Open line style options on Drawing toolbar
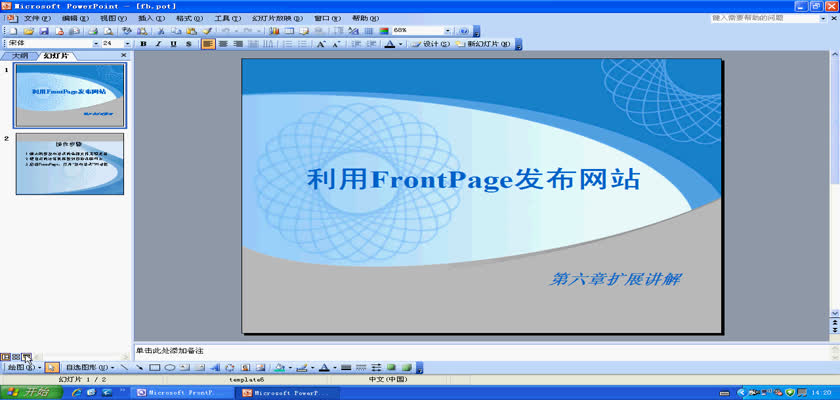 click(x=346, y=368)
